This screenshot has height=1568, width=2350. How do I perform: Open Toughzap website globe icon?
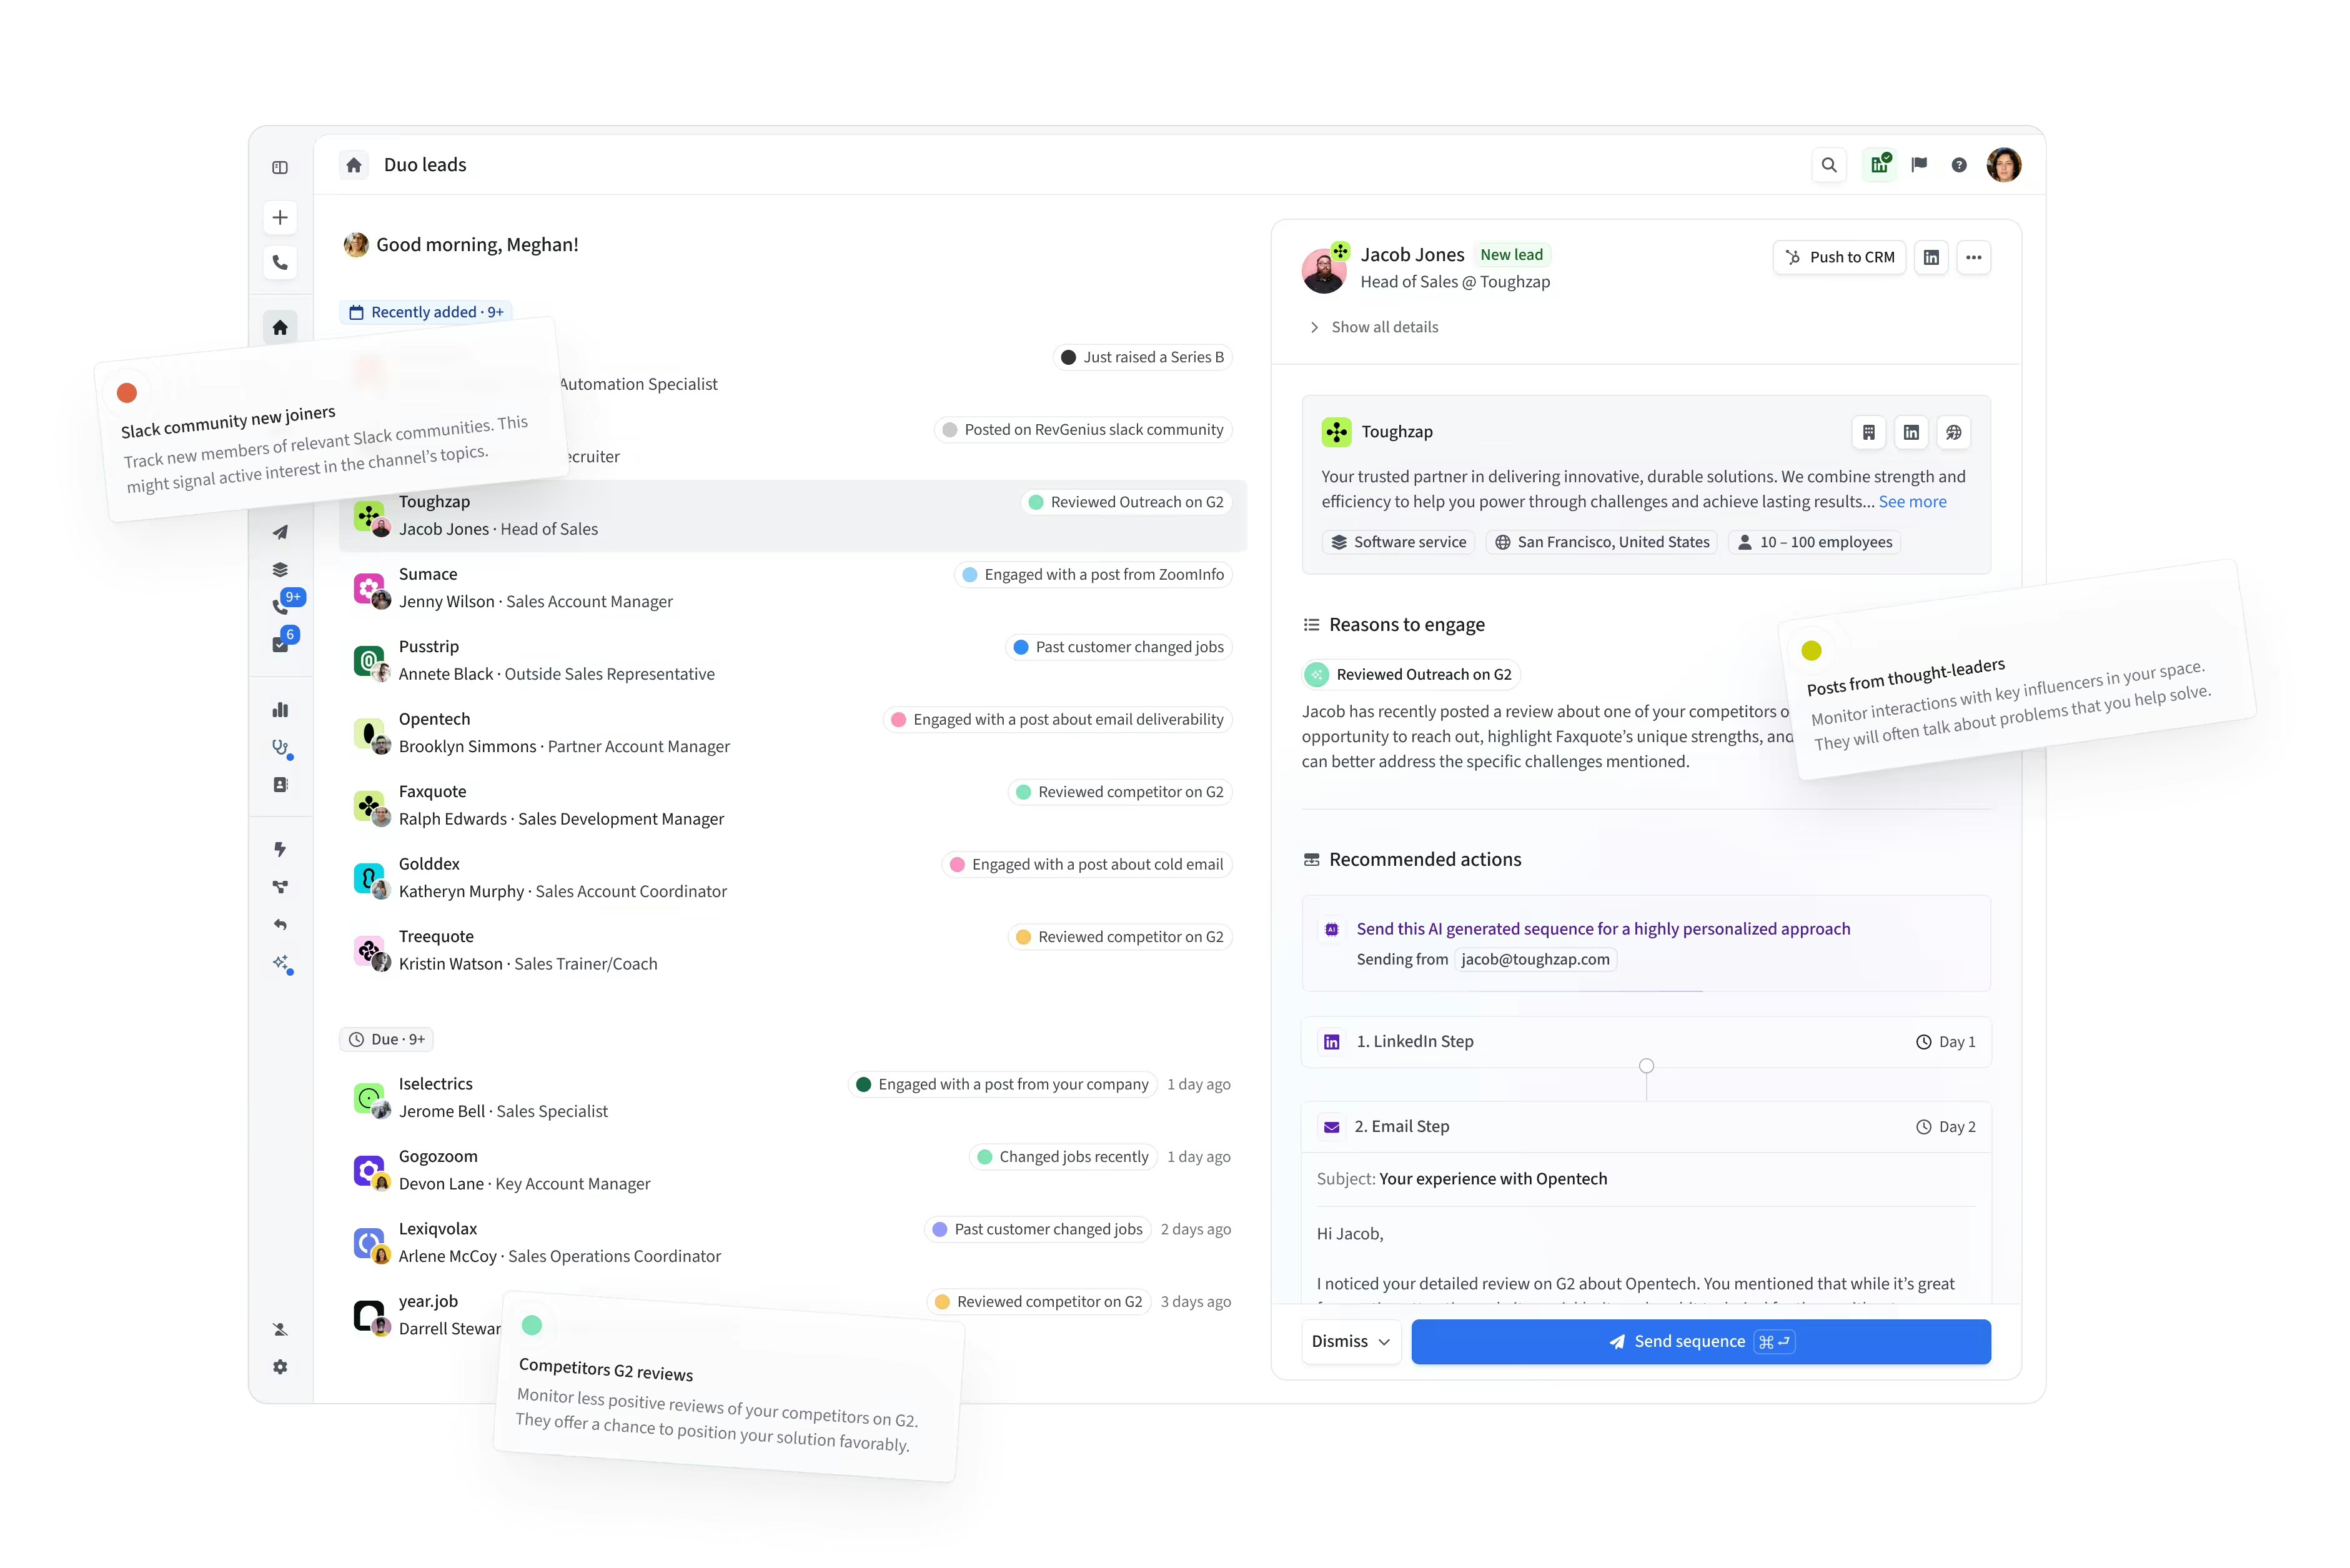pos(1953,432)
